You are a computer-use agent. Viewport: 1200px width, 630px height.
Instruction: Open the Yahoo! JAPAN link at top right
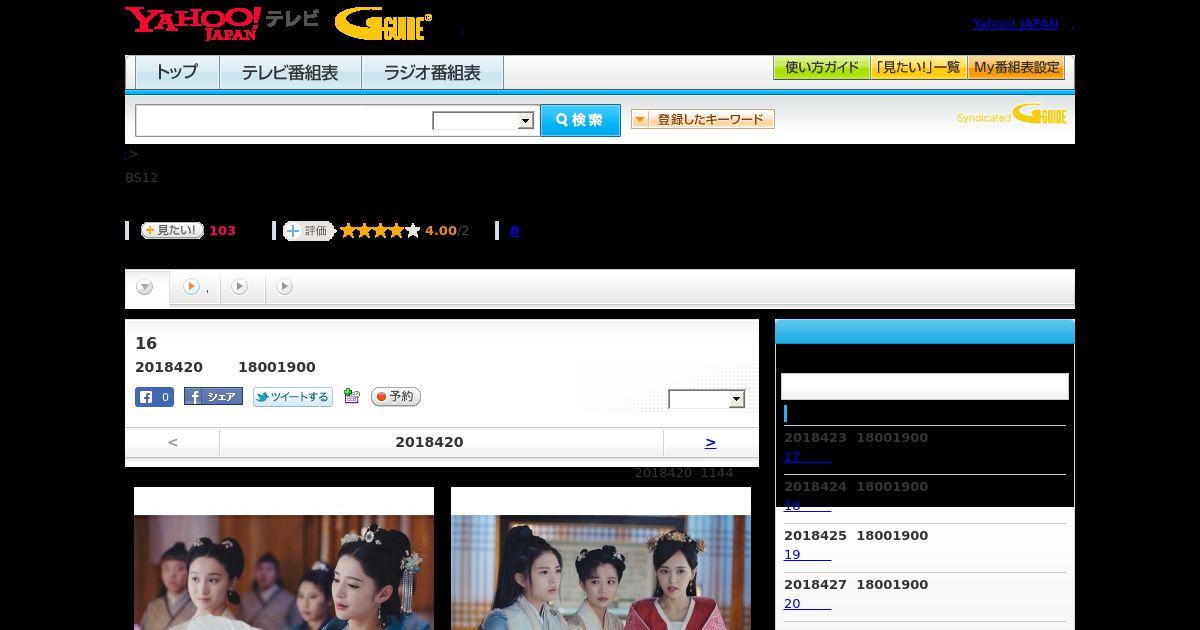click(x=1015, y=24)
